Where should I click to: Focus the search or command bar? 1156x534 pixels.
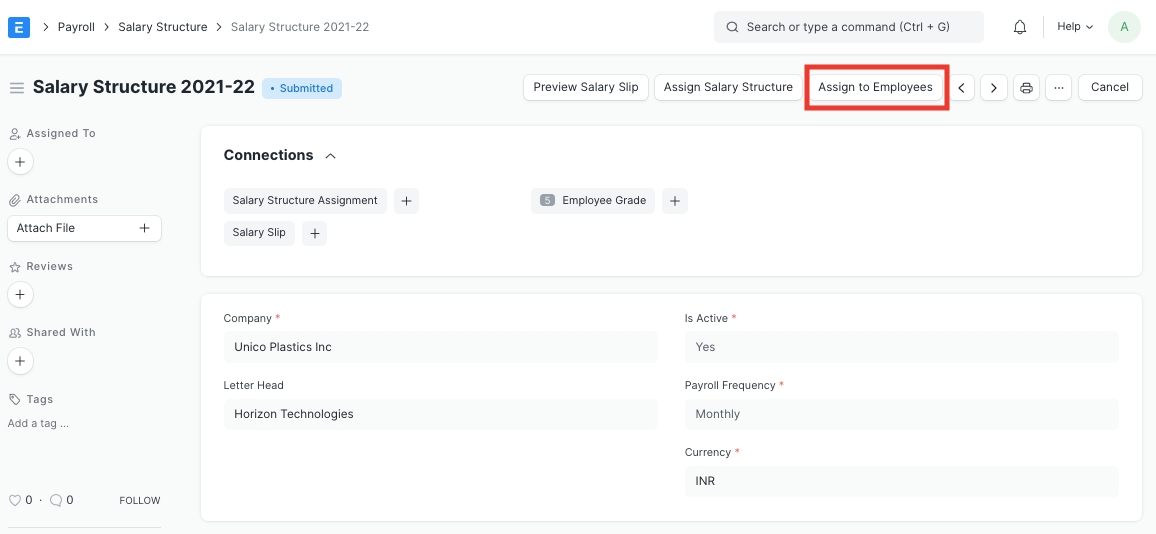[848, 27]
